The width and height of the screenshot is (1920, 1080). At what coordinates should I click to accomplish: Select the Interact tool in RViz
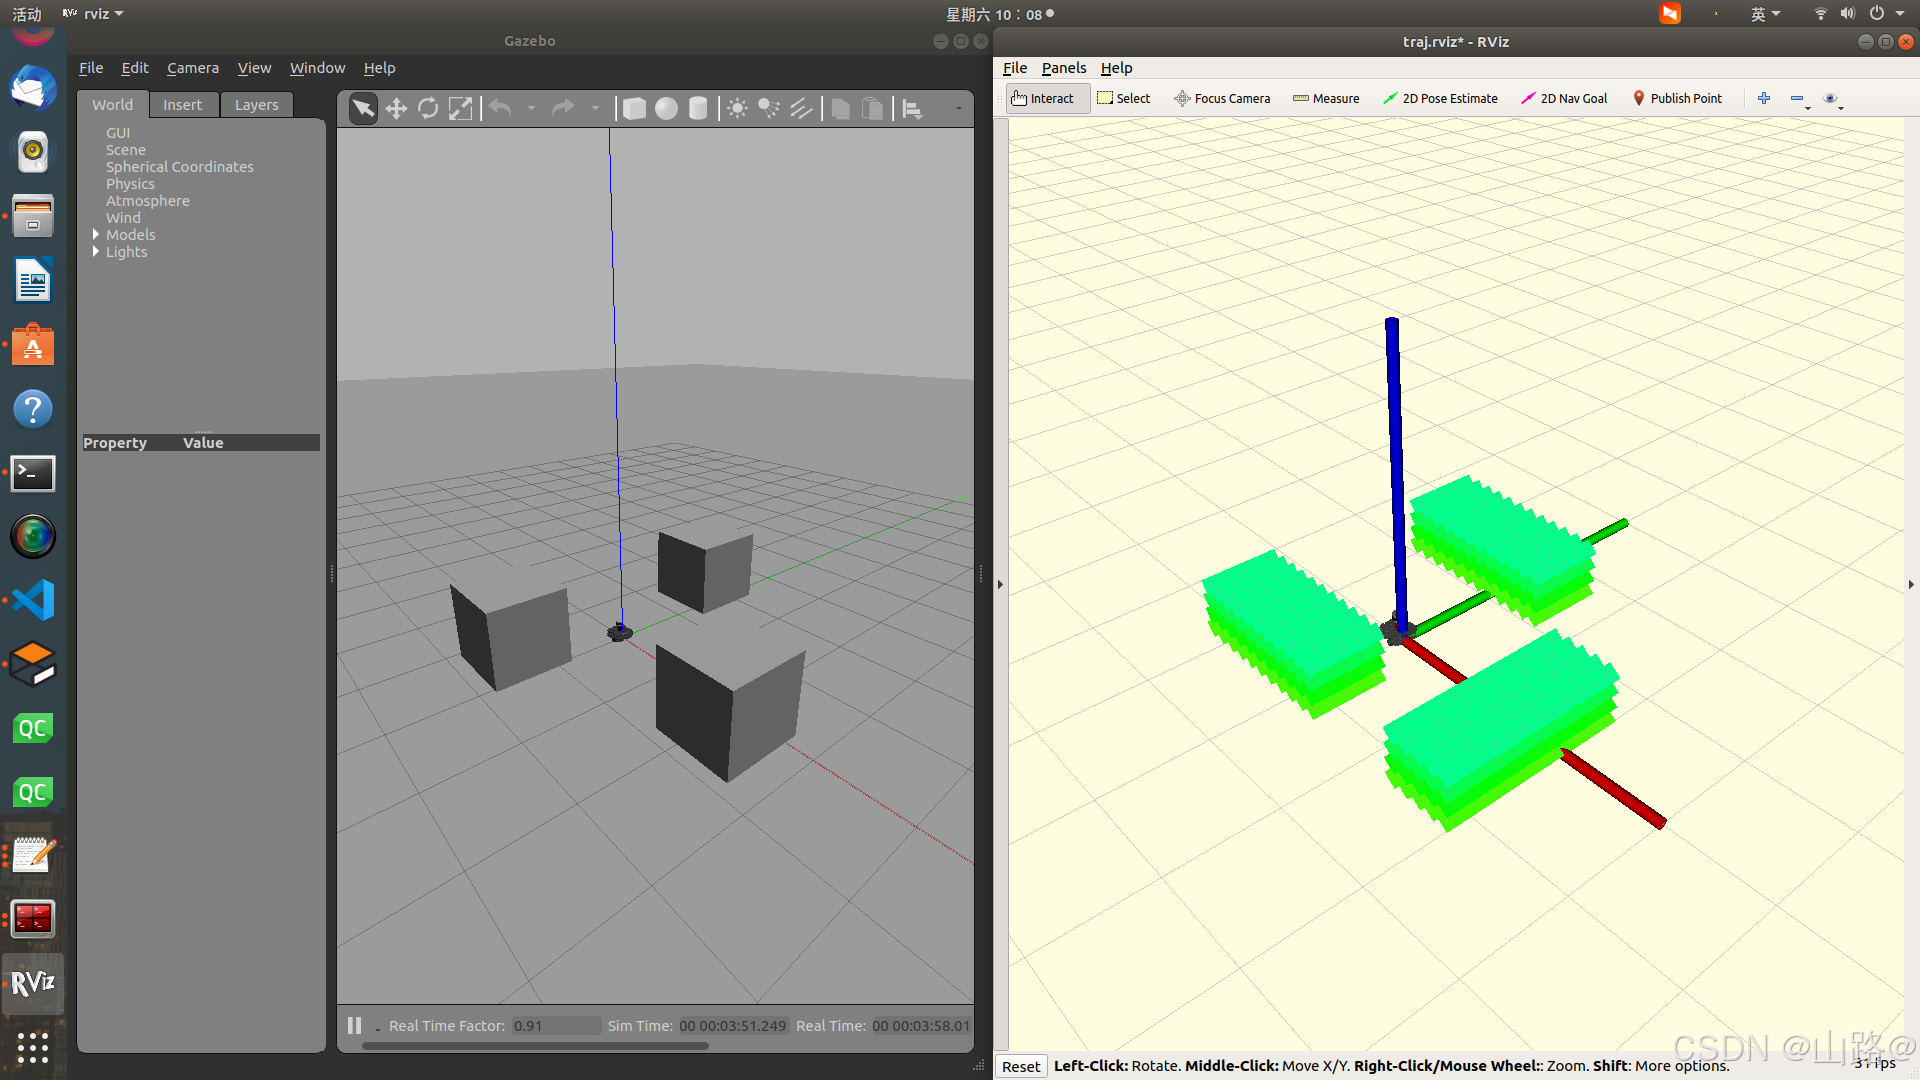coord(1044,98)
